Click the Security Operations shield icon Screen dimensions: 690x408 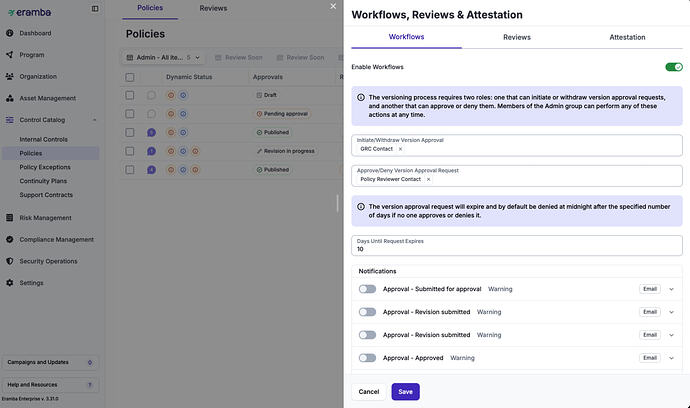[10, 261]
